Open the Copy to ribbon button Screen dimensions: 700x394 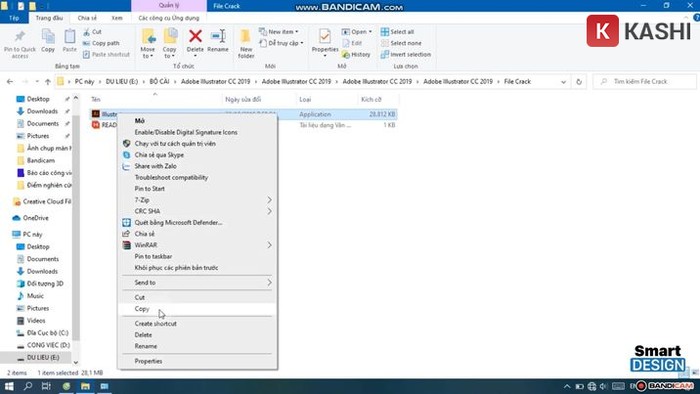pos(169,43)
